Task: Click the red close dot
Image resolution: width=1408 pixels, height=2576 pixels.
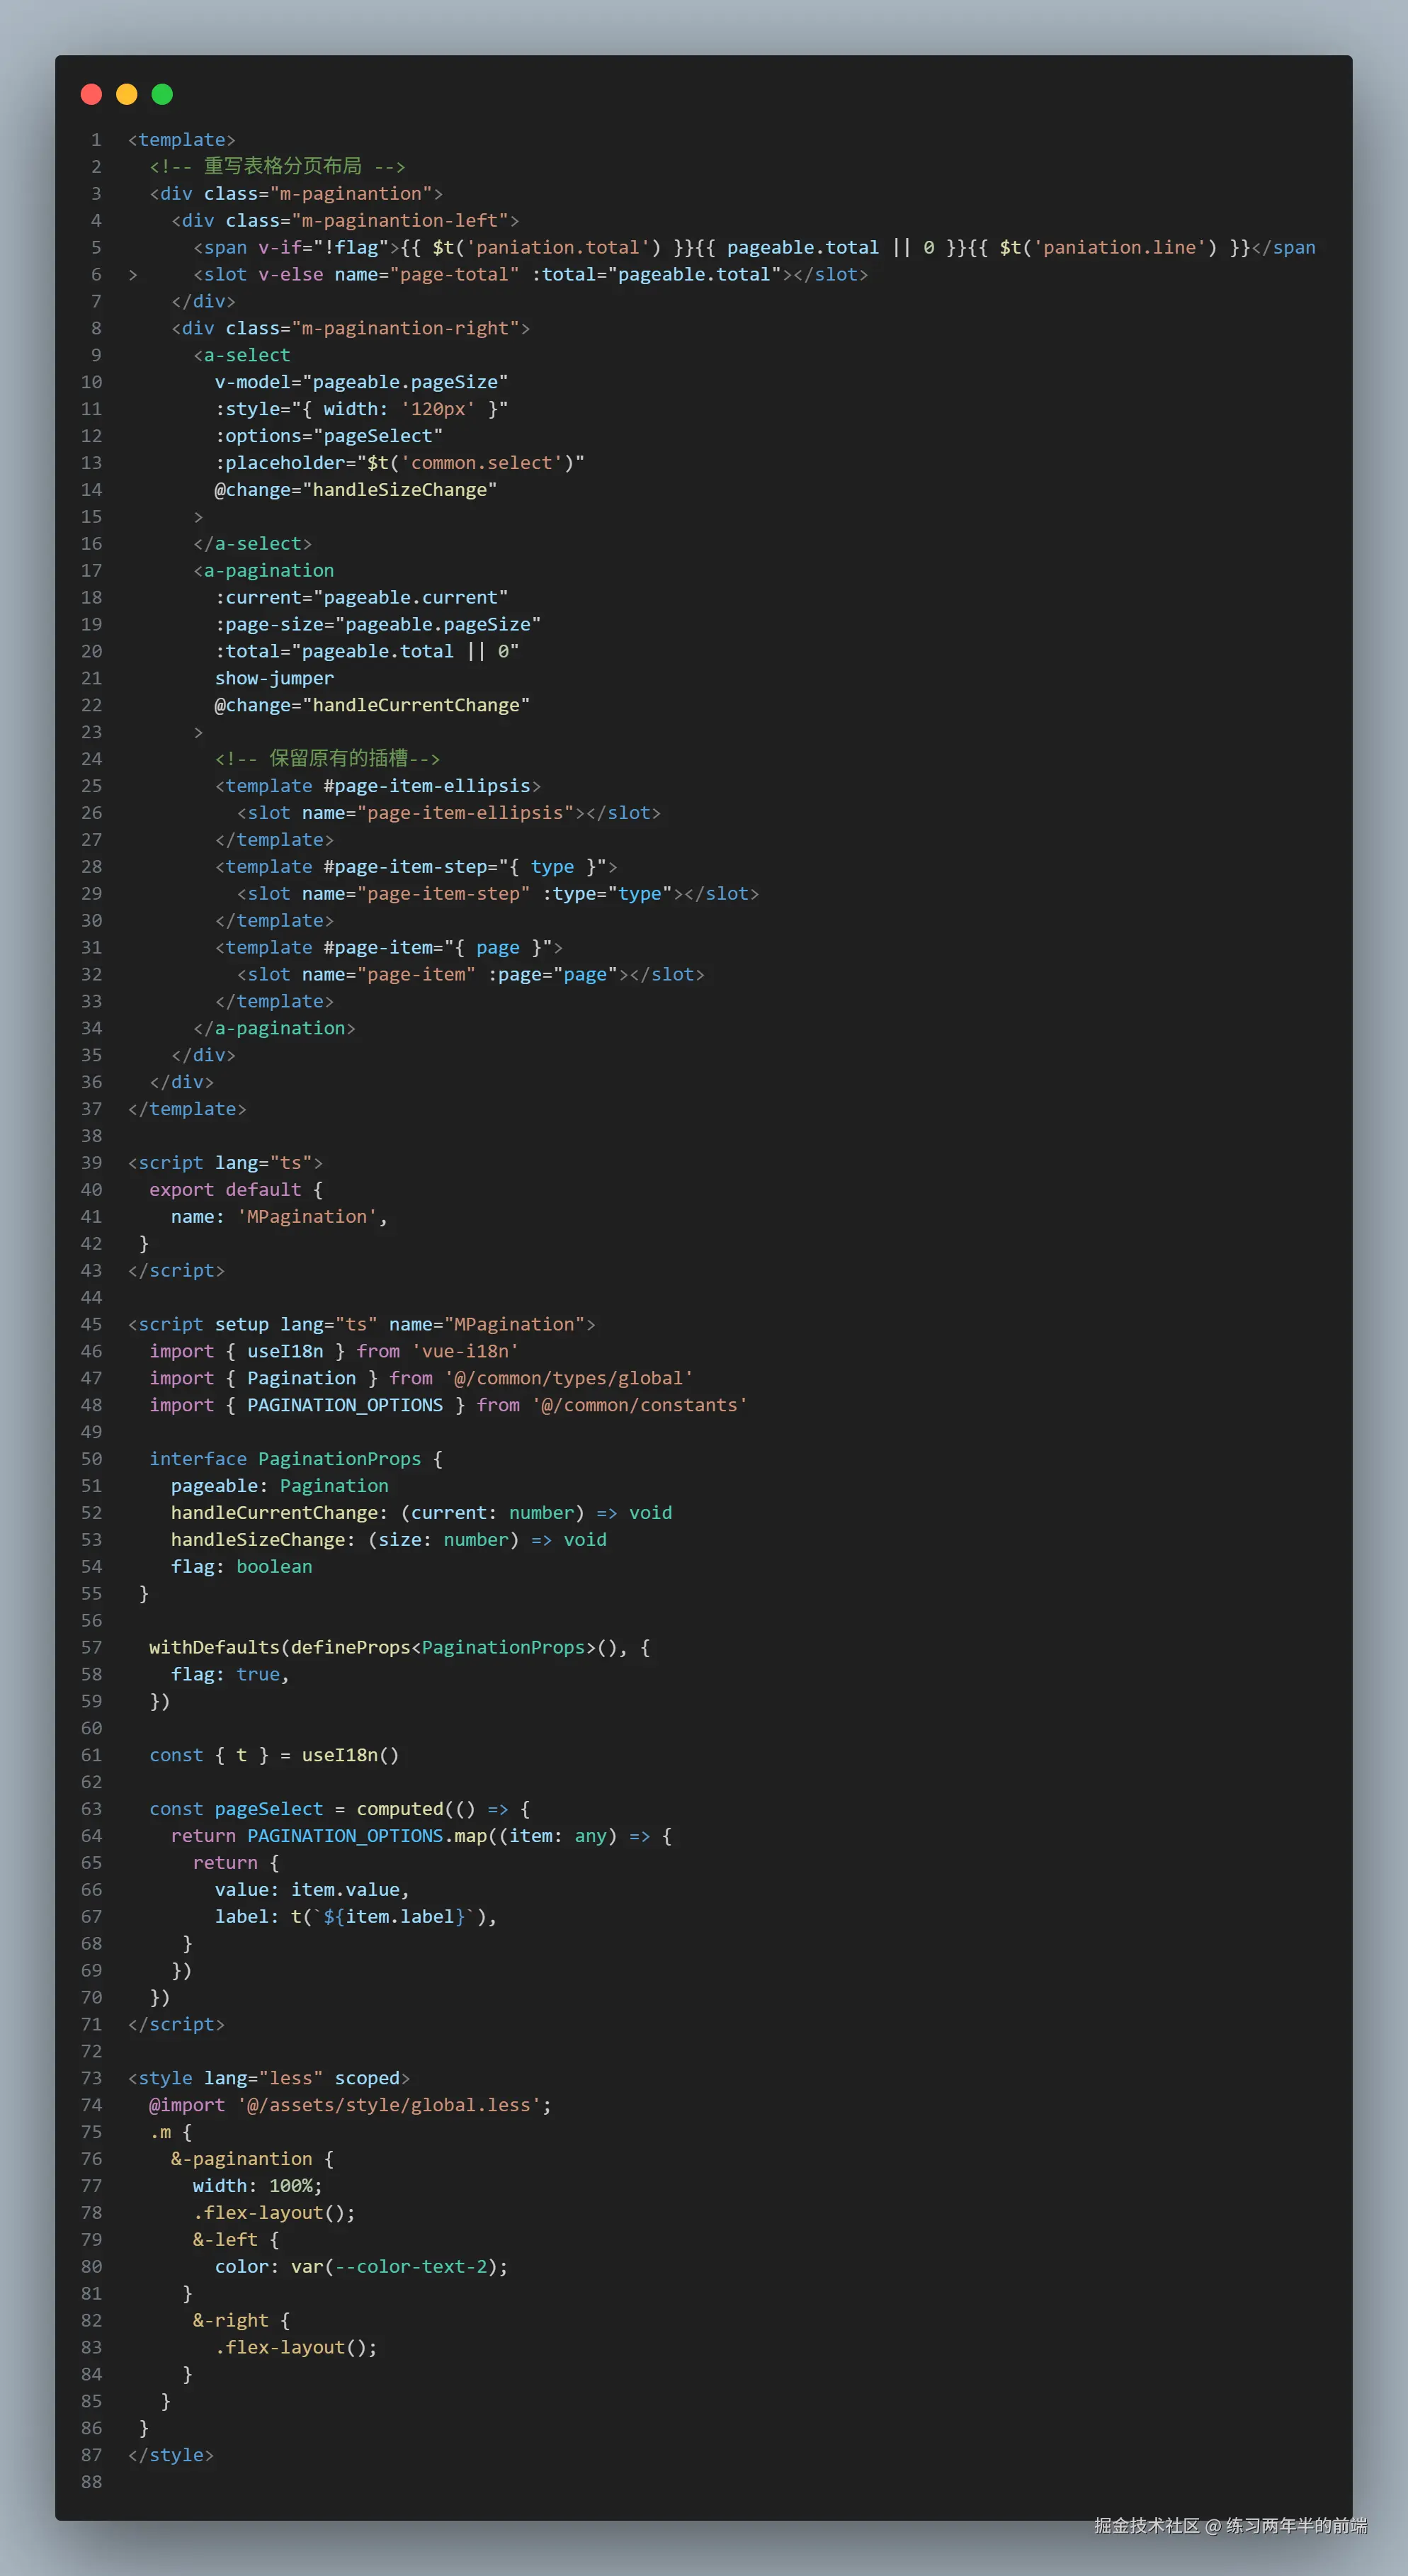Action: [x=91, y=94]
